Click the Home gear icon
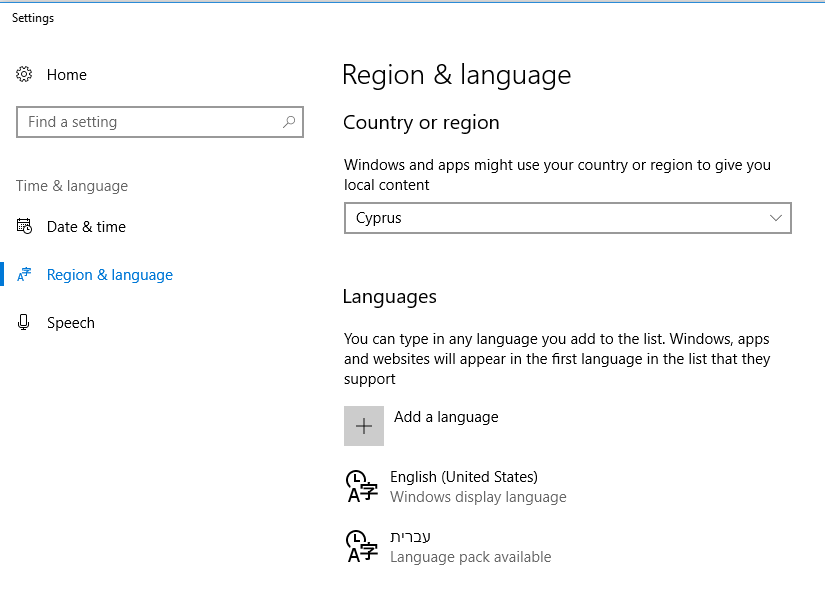The height and width of the screenshot is (605, 825). click(x=24, y=74)
